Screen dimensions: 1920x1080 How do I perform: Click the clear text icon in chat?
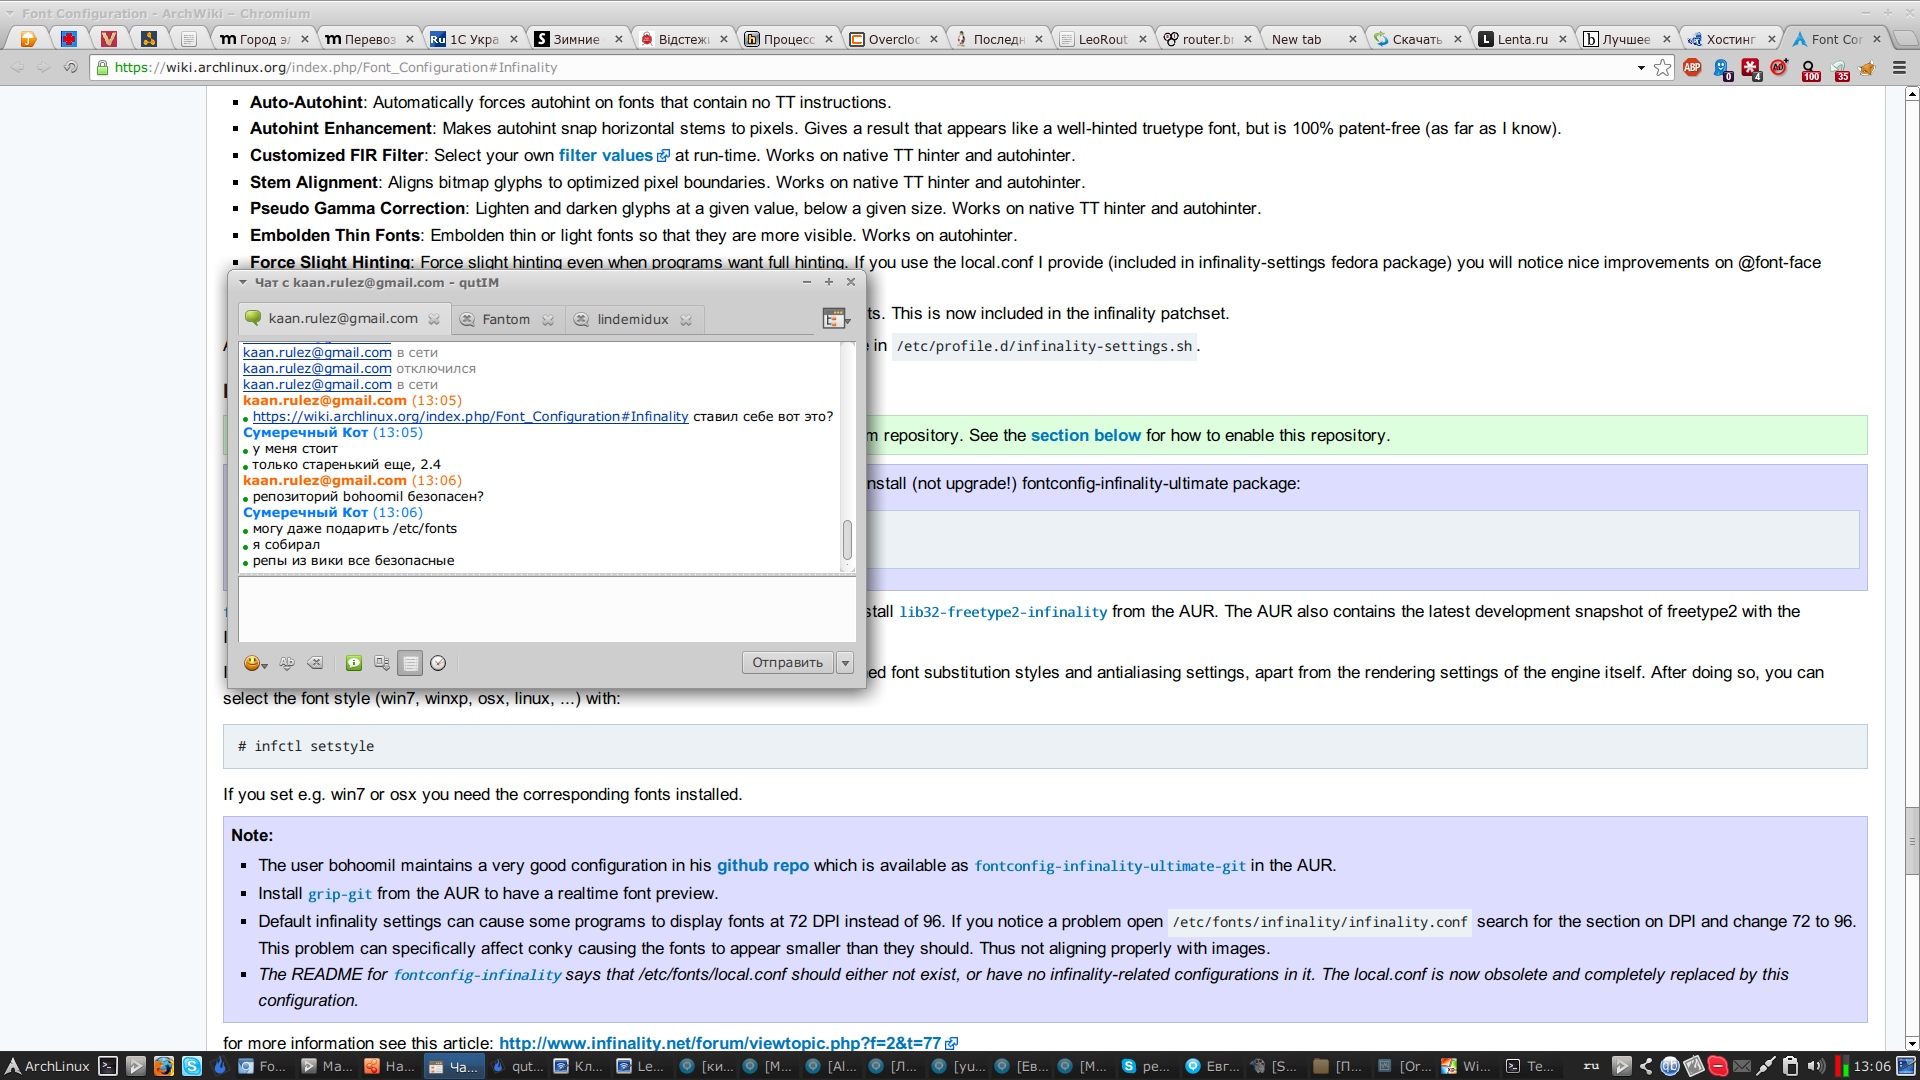point(315,663)
